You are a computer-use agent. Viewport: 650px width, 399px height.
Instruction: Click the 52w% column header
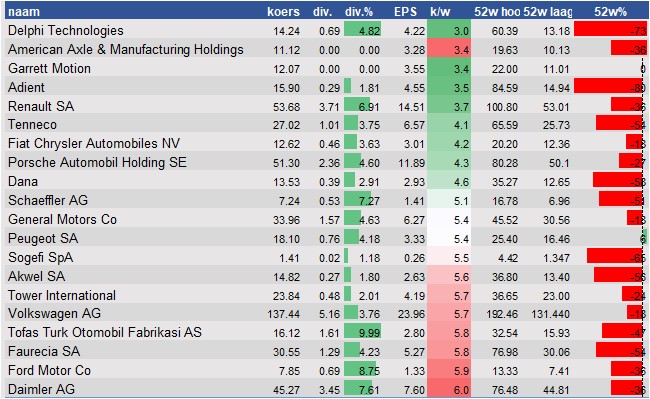click(610, 12)
